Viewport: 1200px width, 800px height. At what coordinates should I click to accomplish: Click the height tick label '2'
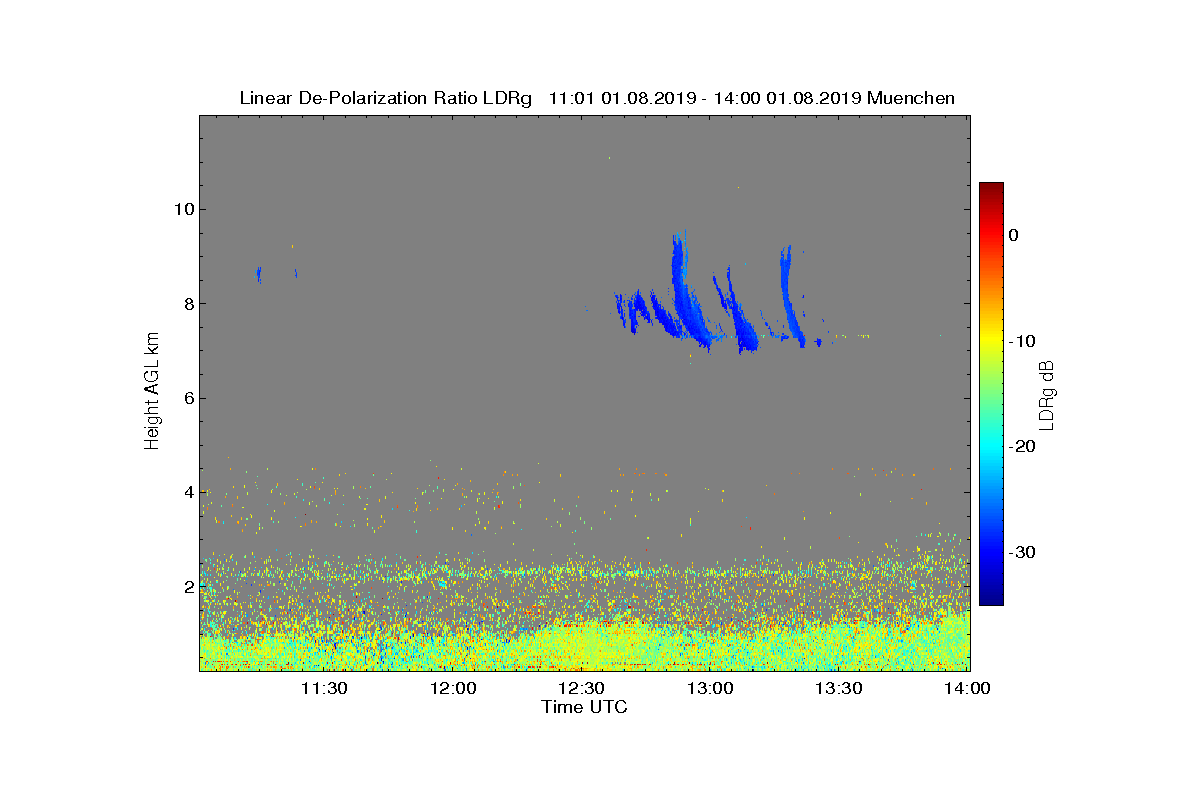click(x=188, y=586)
